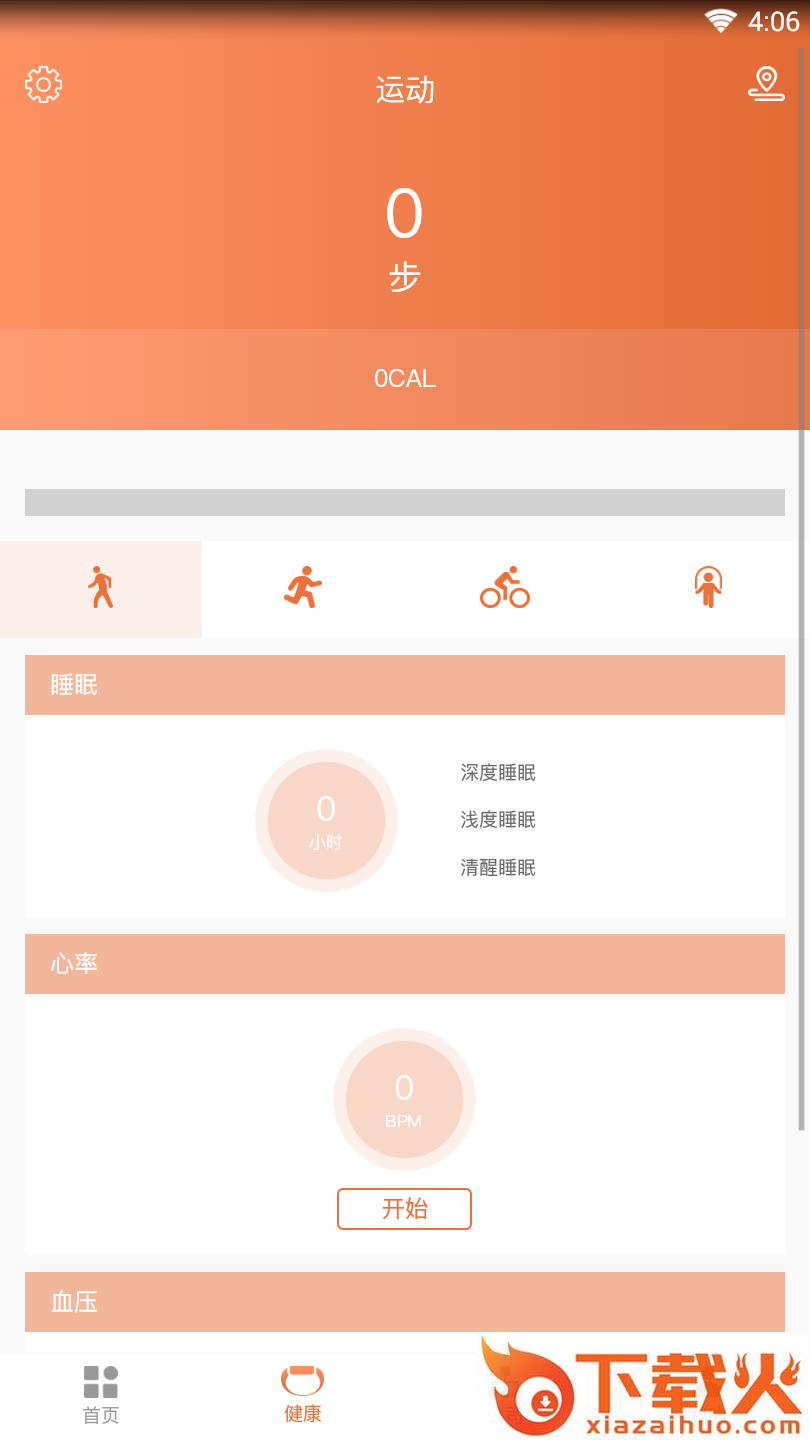Open the 血压 blood pressure section header
Image resolution: width=810 pixels, height=1440 pixels.
pyautogui.click(x=405, y=1302)
